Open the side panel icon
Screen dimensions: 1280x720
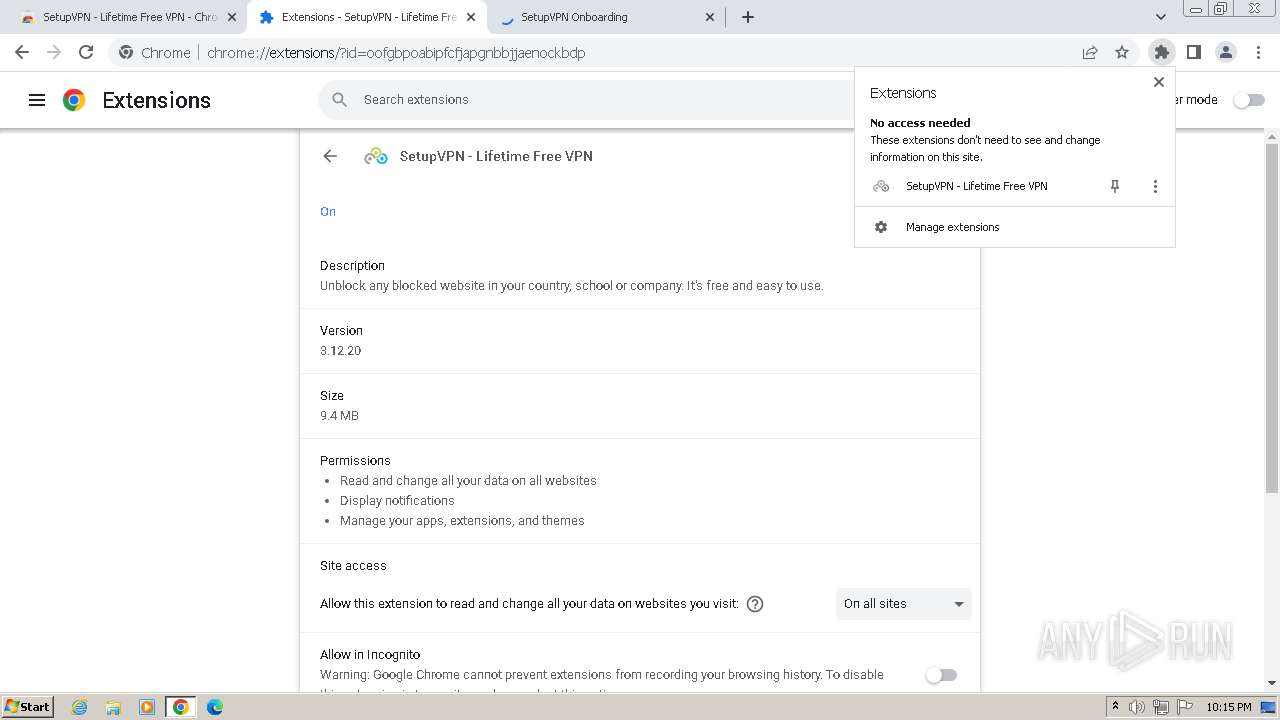1193,52
